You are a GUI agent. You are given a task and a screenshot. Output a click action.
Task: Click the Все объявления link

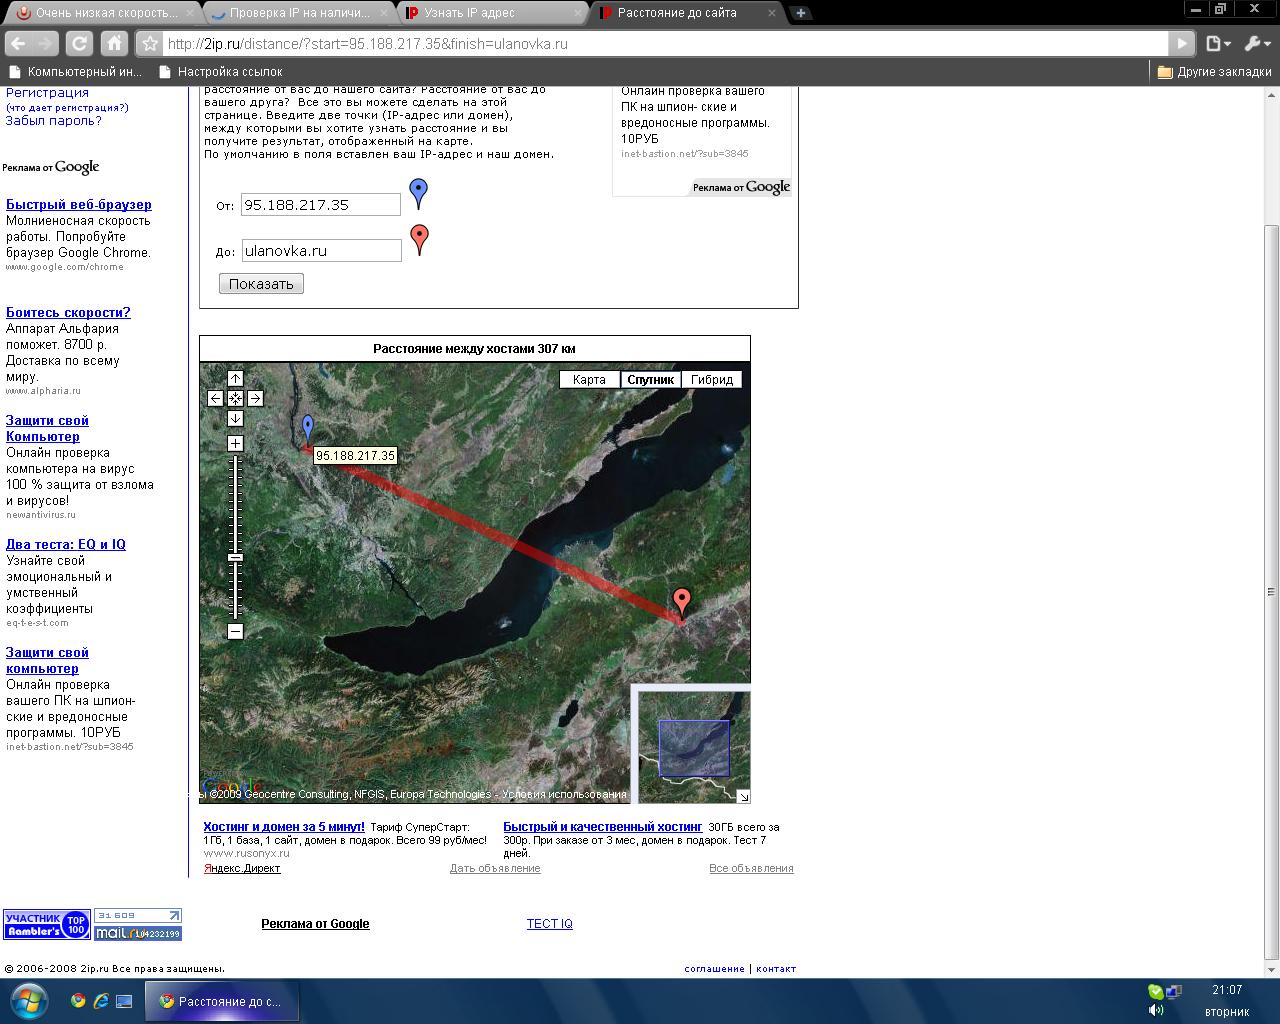click(751, 868)
